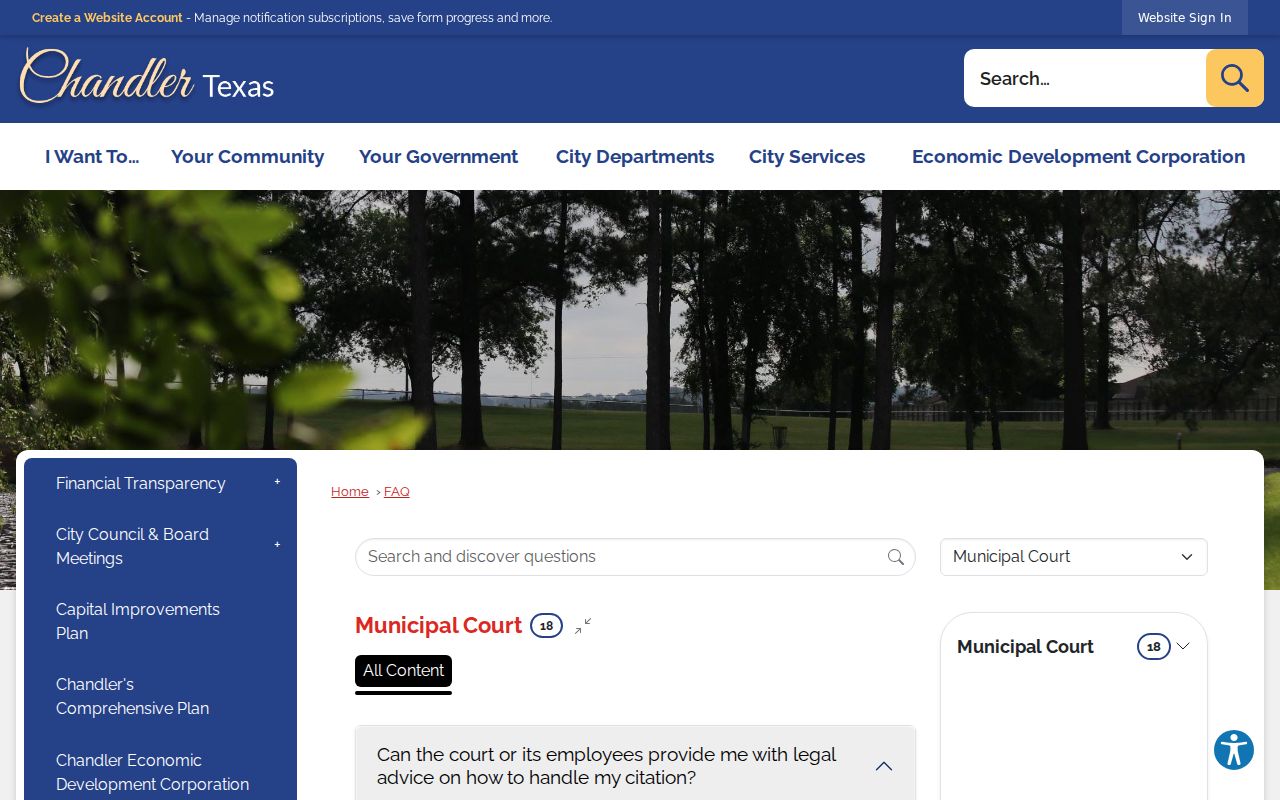Click Website Sign In button
1280x800 pixels.
[x=1184, y=18]
